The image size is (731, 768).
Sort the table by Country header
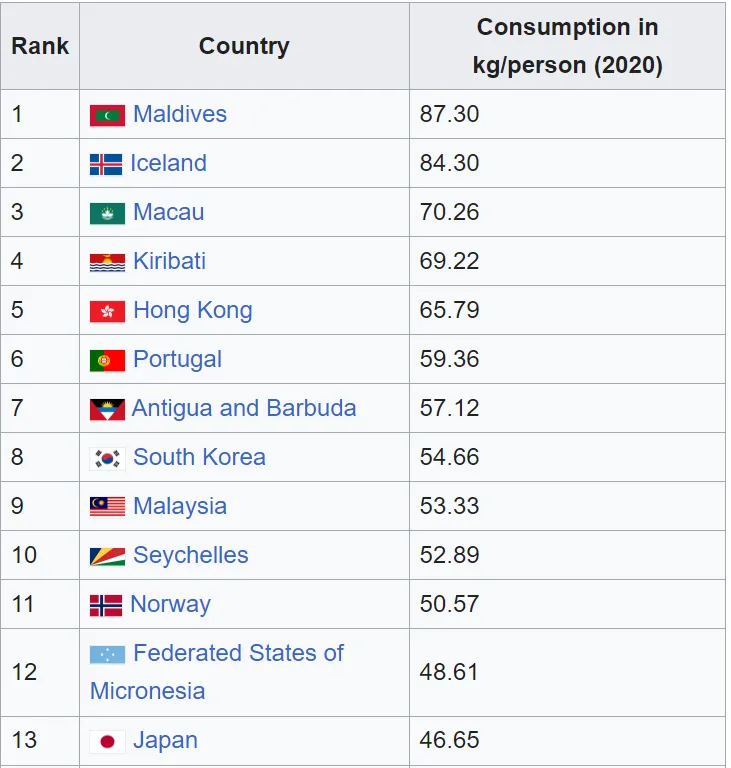[244, 46]
